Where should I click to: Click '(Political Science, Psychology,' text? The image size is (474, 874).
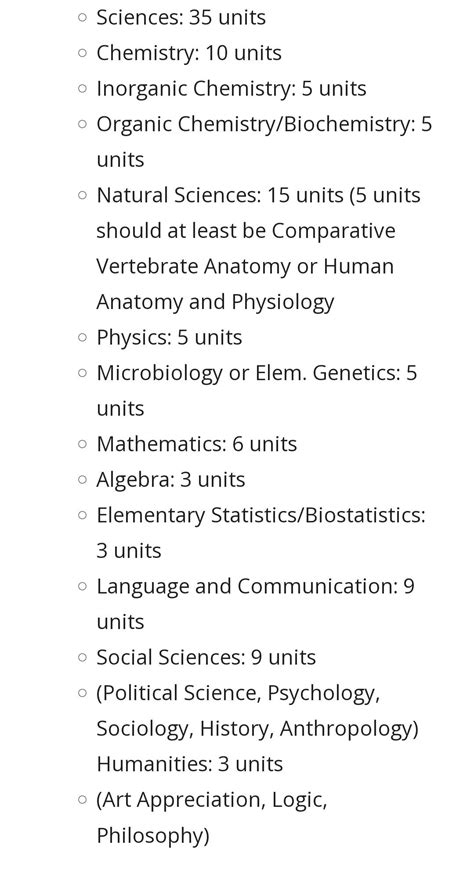click(x=238, y=693)
